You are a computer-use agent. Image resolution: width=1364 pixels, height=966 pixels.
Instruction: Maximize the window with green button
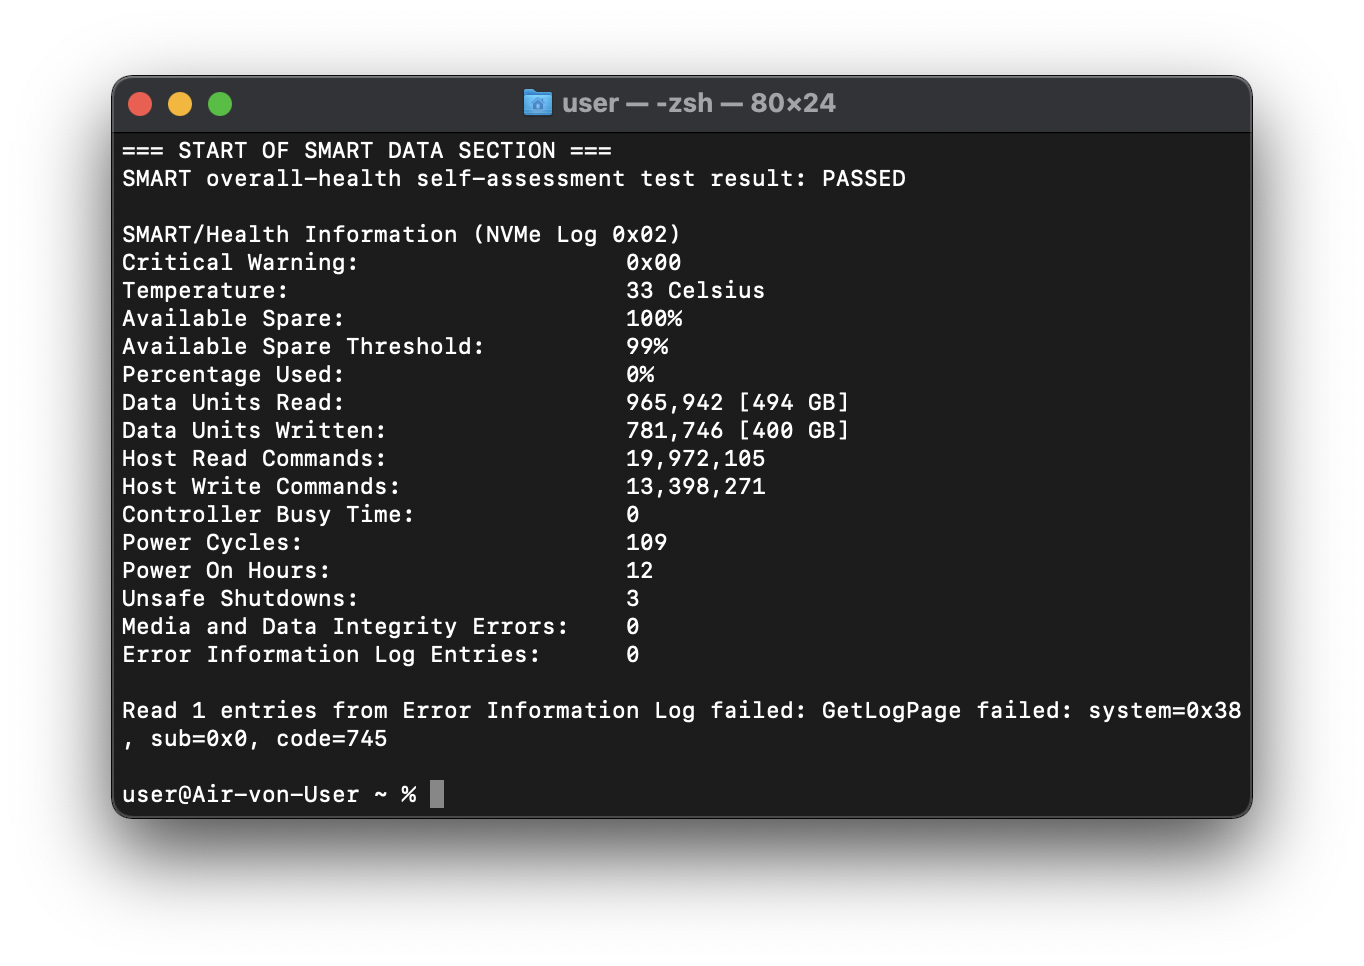[220, 104]
